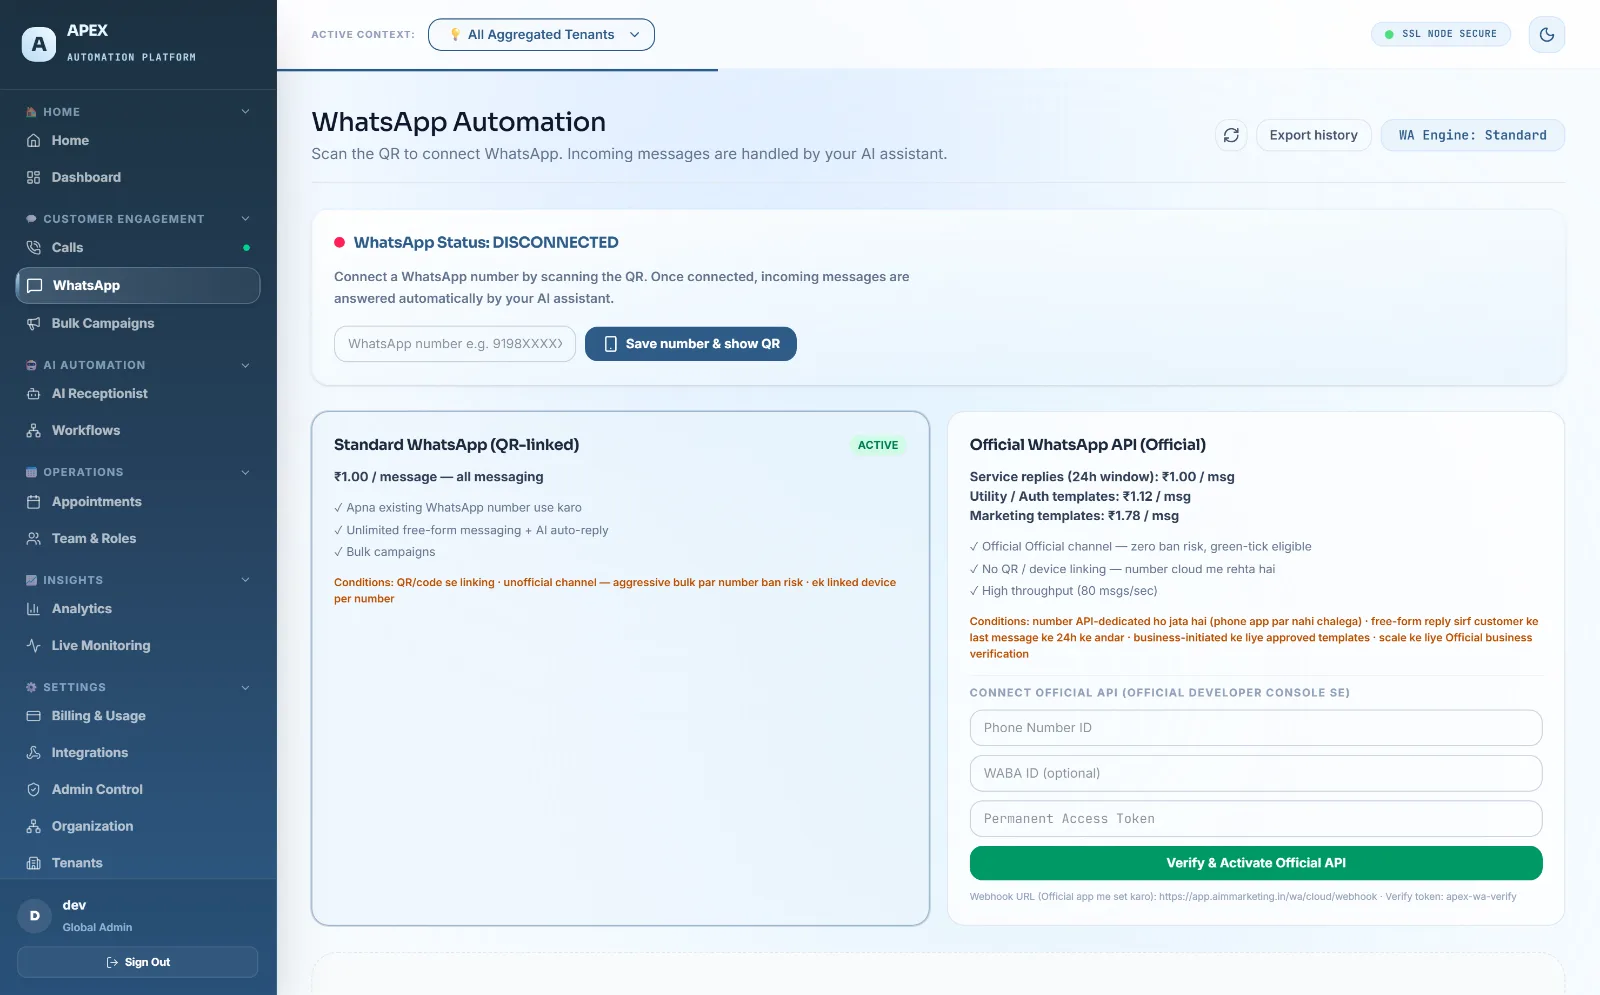
Task: Collapse the SETTINGS section
Action: click(245, 688)
